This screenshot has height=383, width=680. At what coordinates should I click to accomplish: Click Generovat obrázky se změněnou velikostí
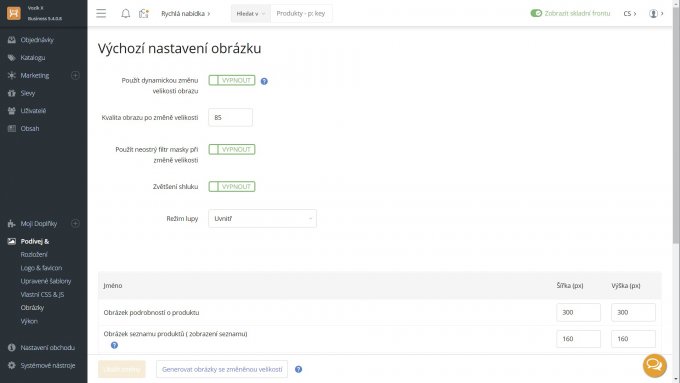[x=222, y=369]
